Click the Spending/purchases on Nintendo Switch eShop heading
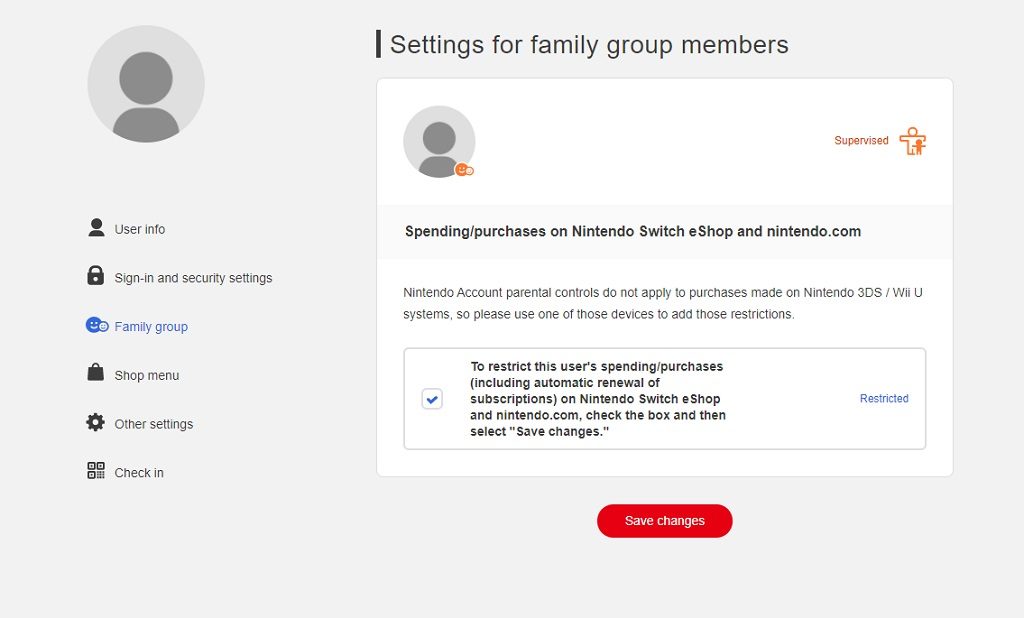This screenshot has width=1024, height=618. (x=633, y=231)
